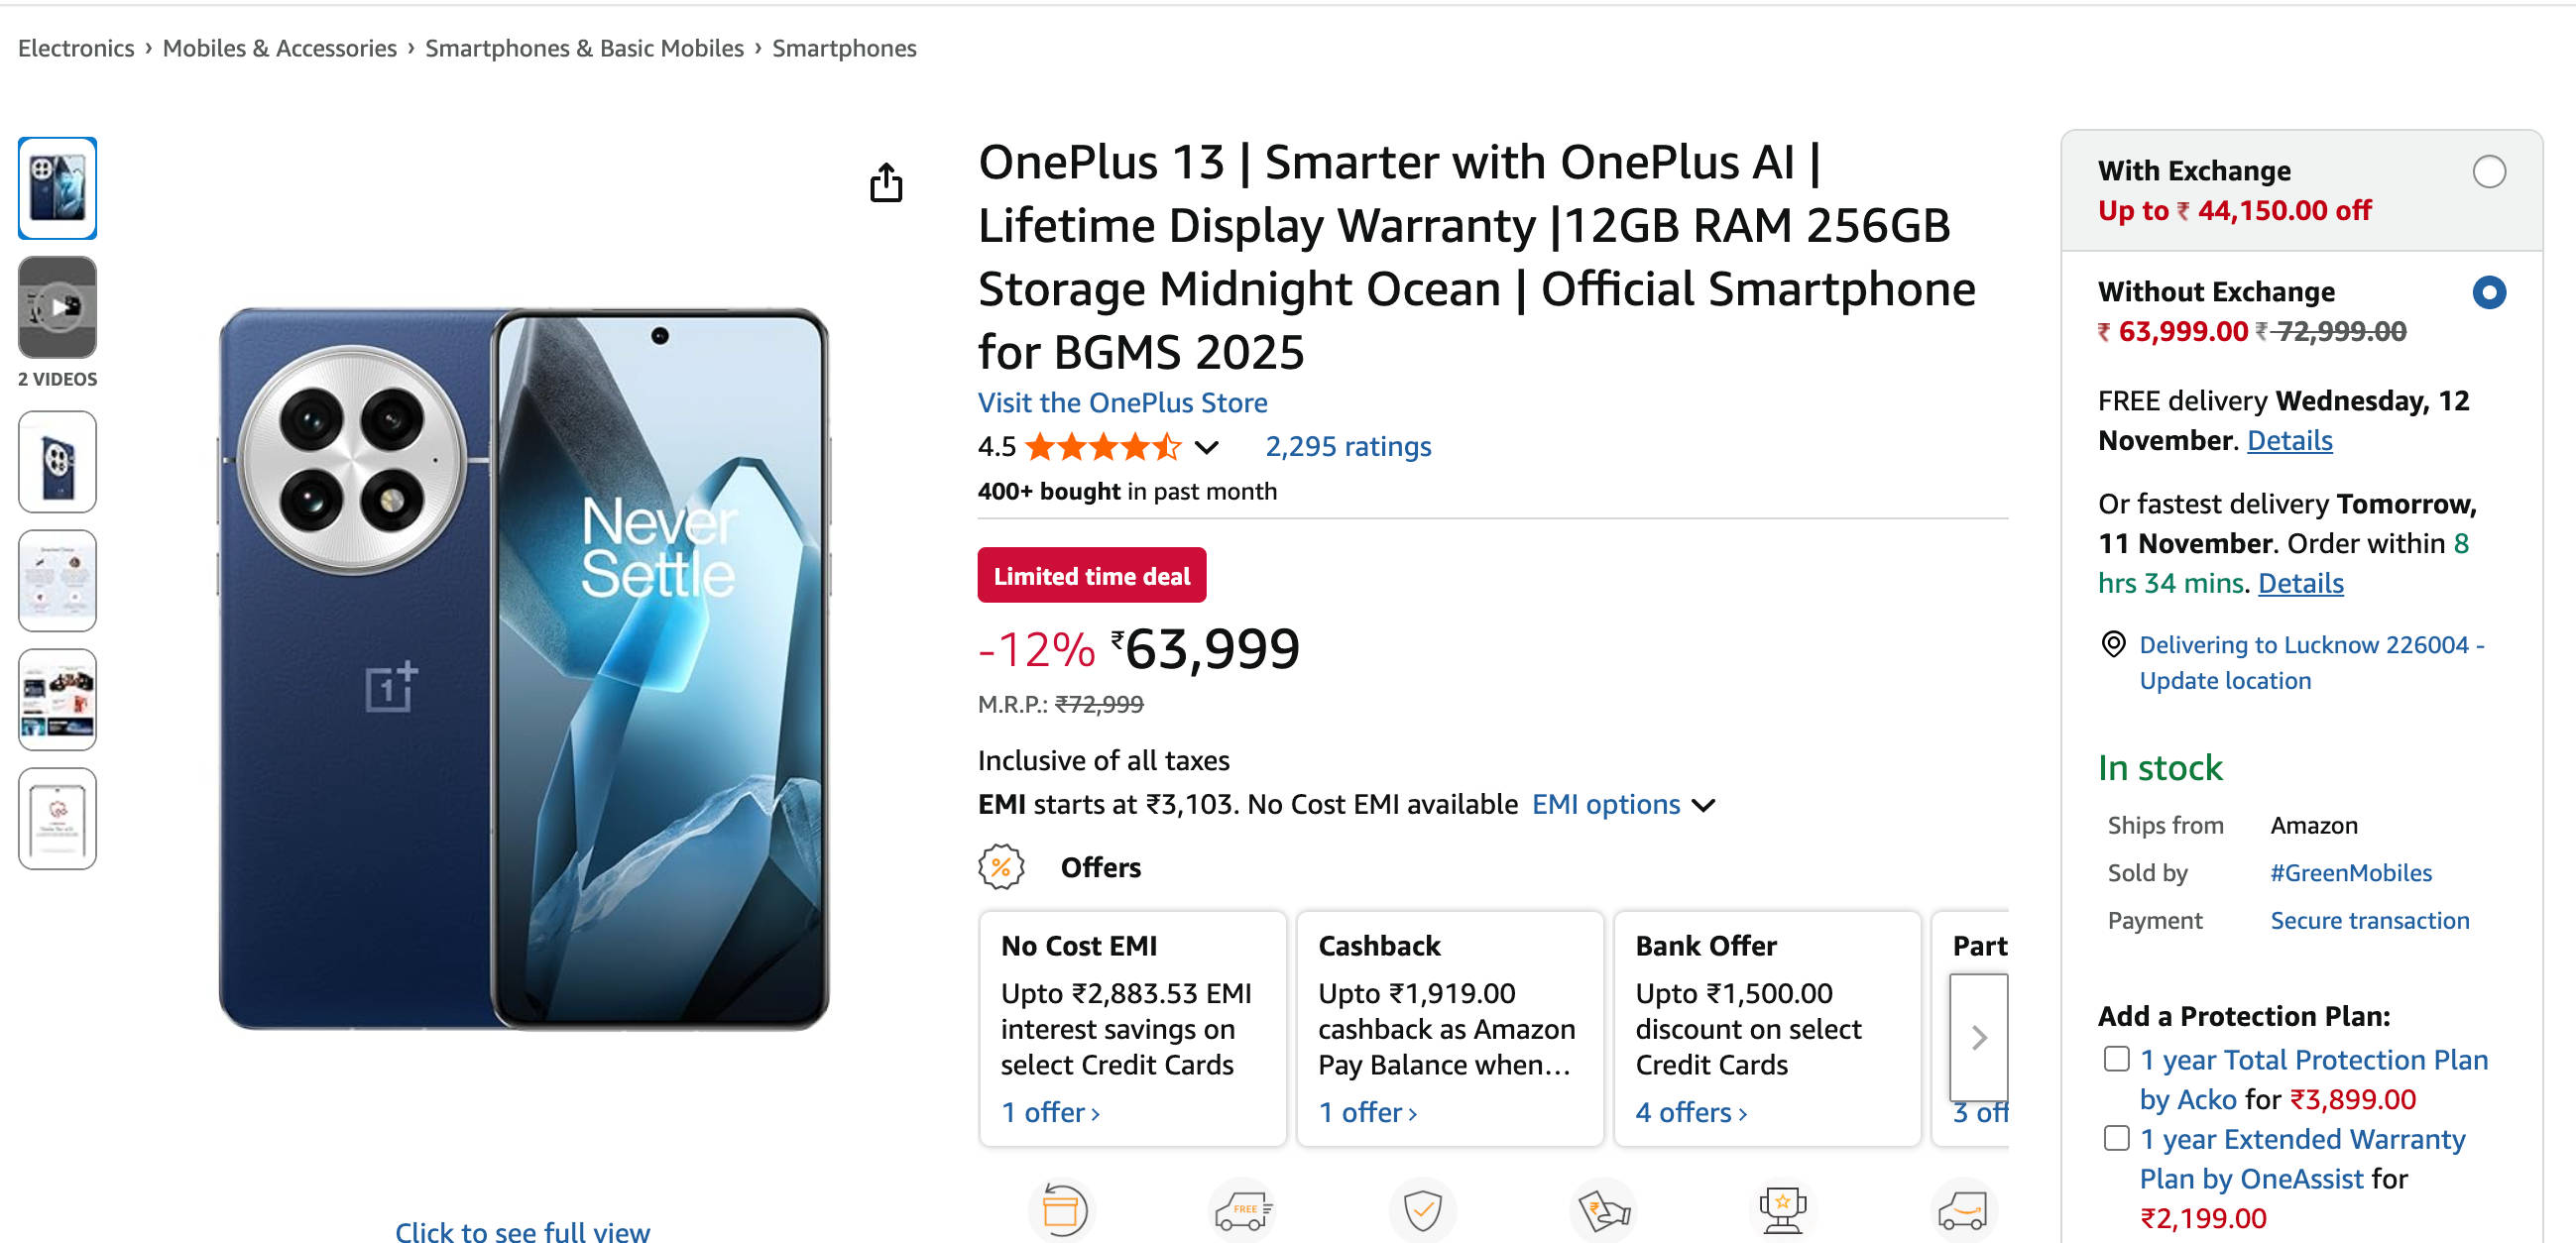Open the Smartphones breadcrumb category

(843, 47)
